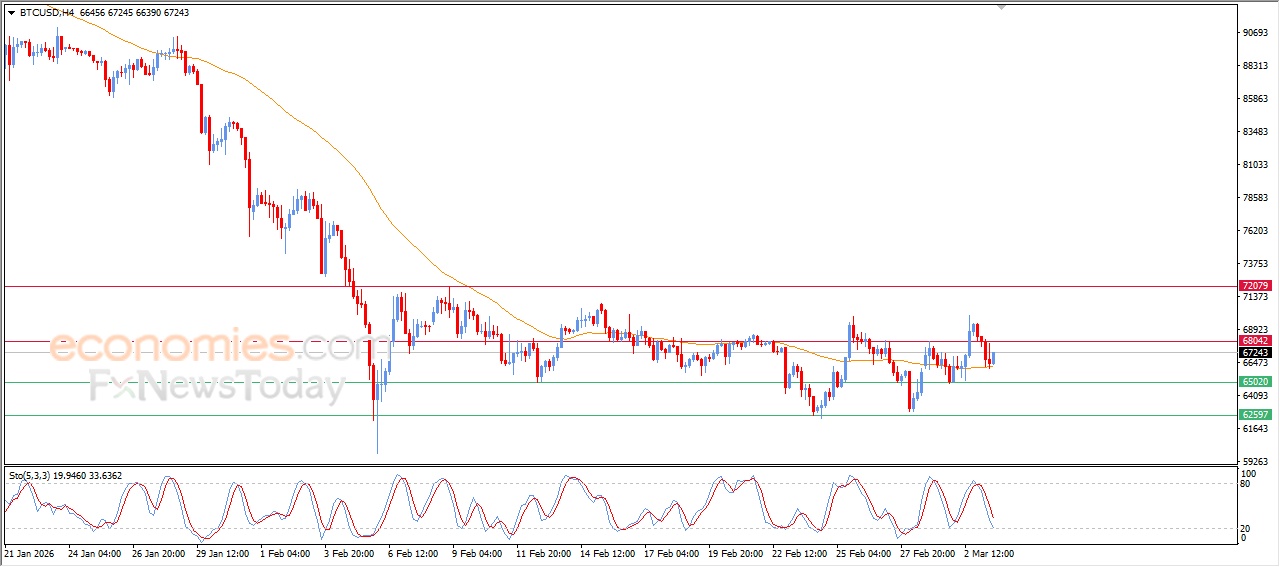Click the chart shift marker at top edge
Image resolution: width=1280 pixels, height=567 pixels.
click(1001, 7)
